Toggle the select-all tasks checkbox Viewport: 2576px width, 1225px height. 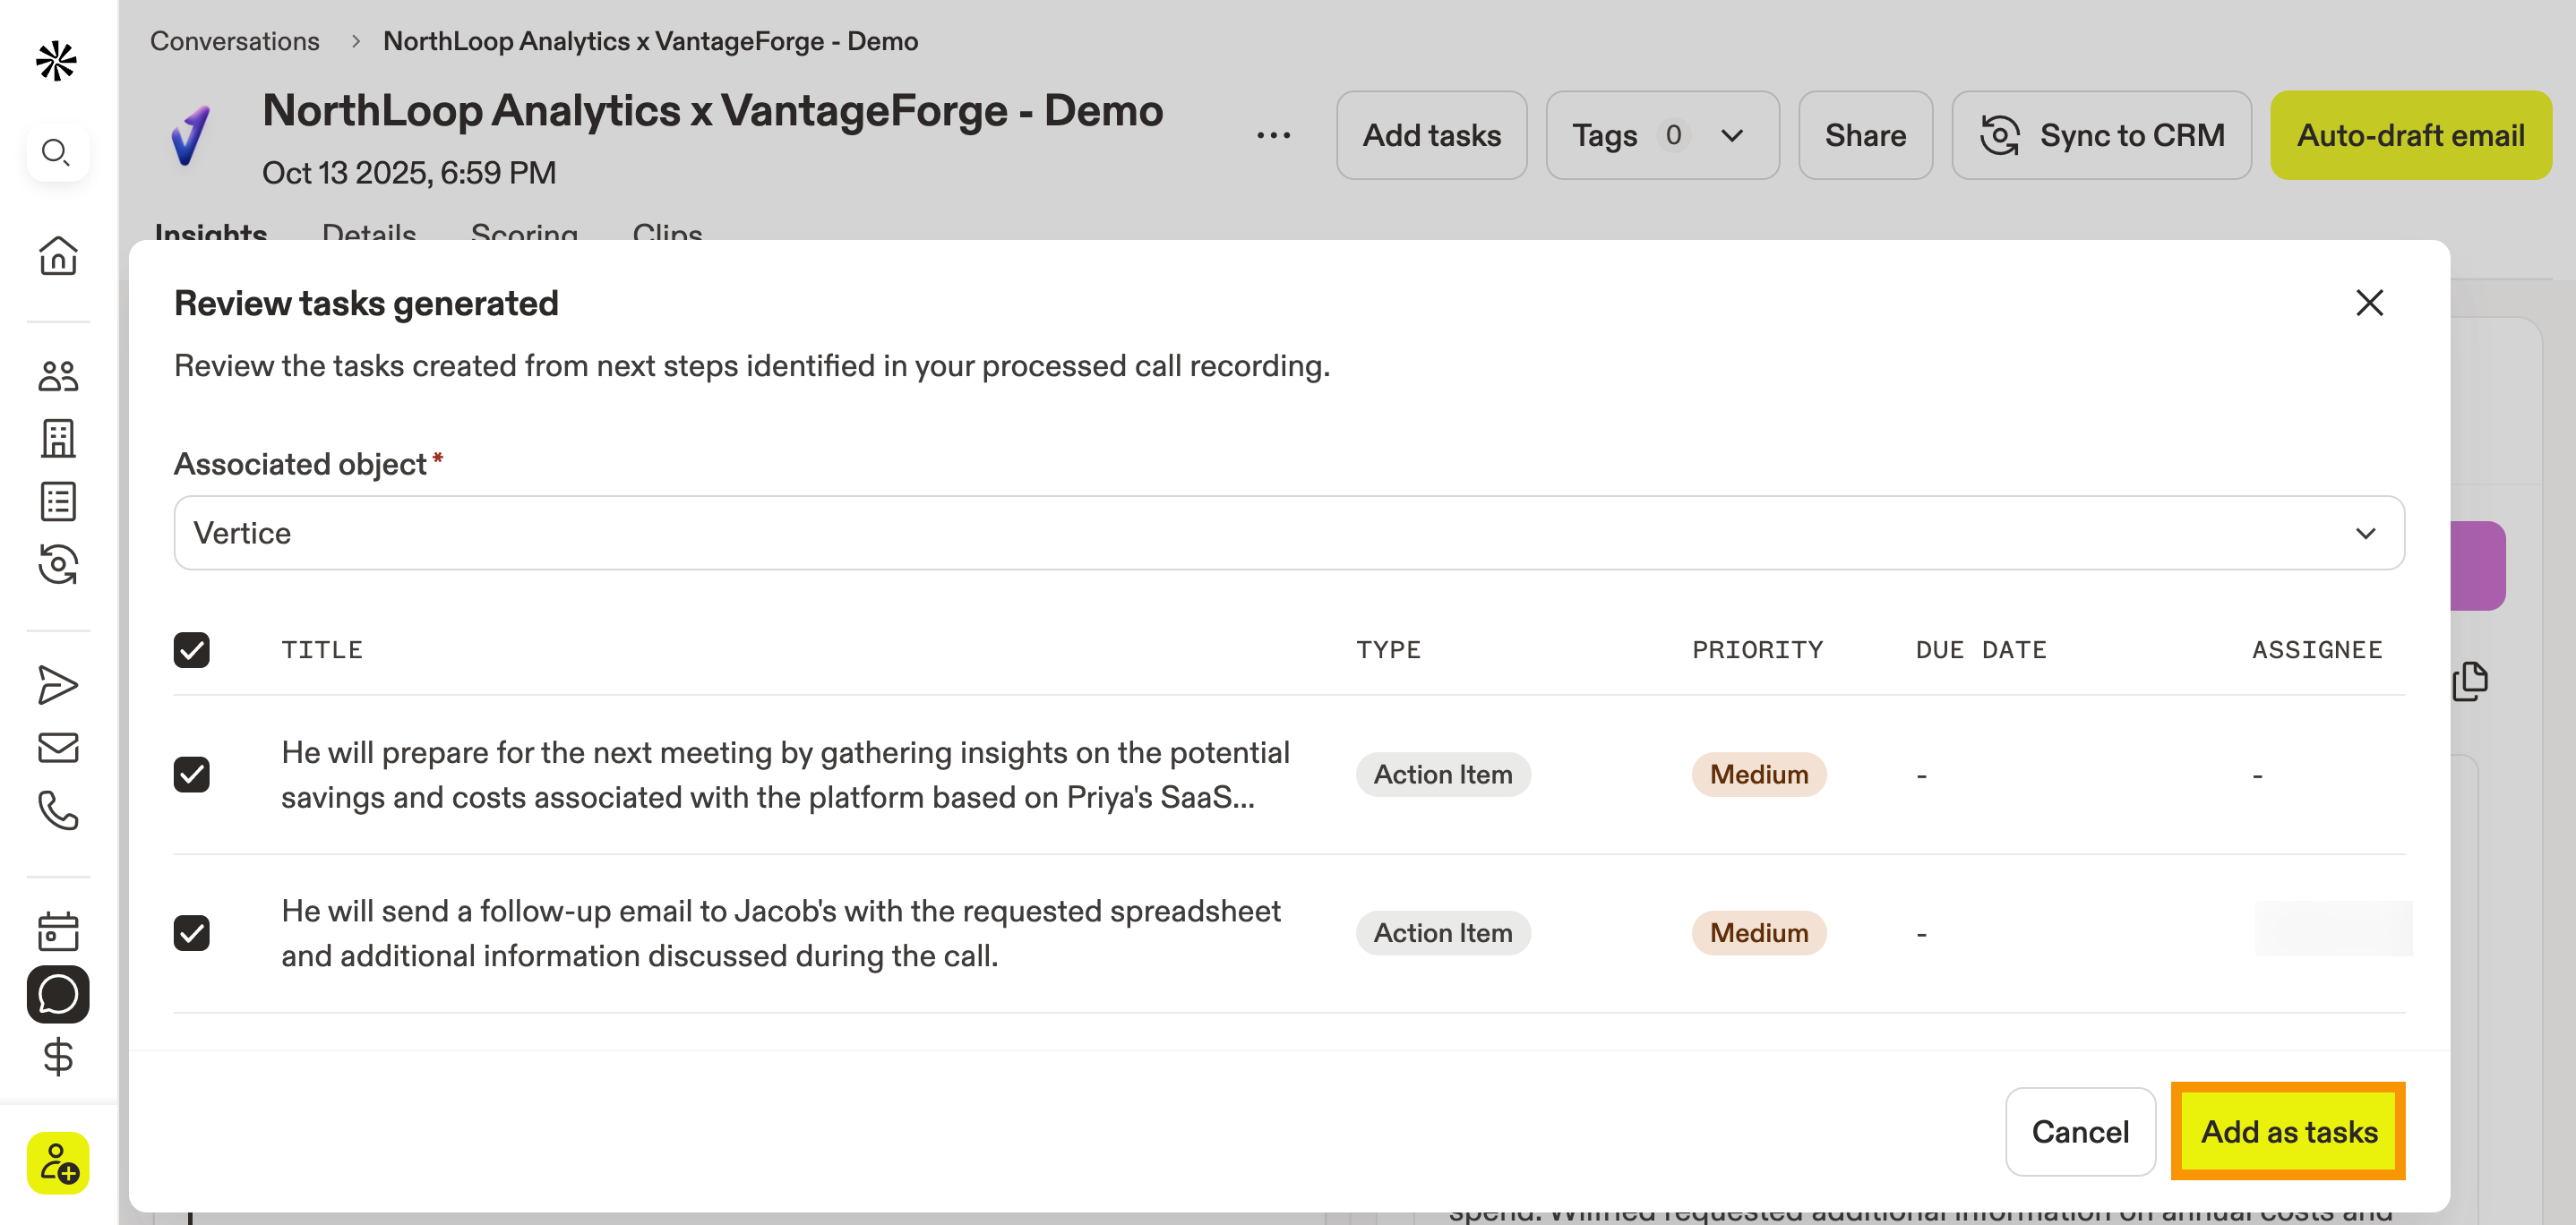point(191,650)
